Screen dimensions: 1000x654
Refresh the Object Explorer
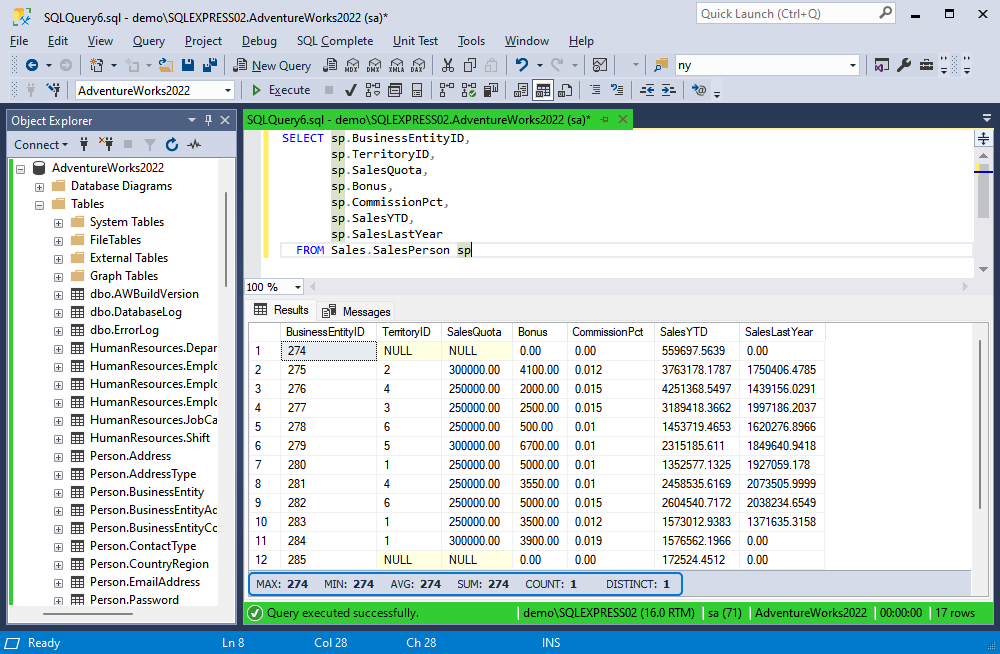coord(172,144)
